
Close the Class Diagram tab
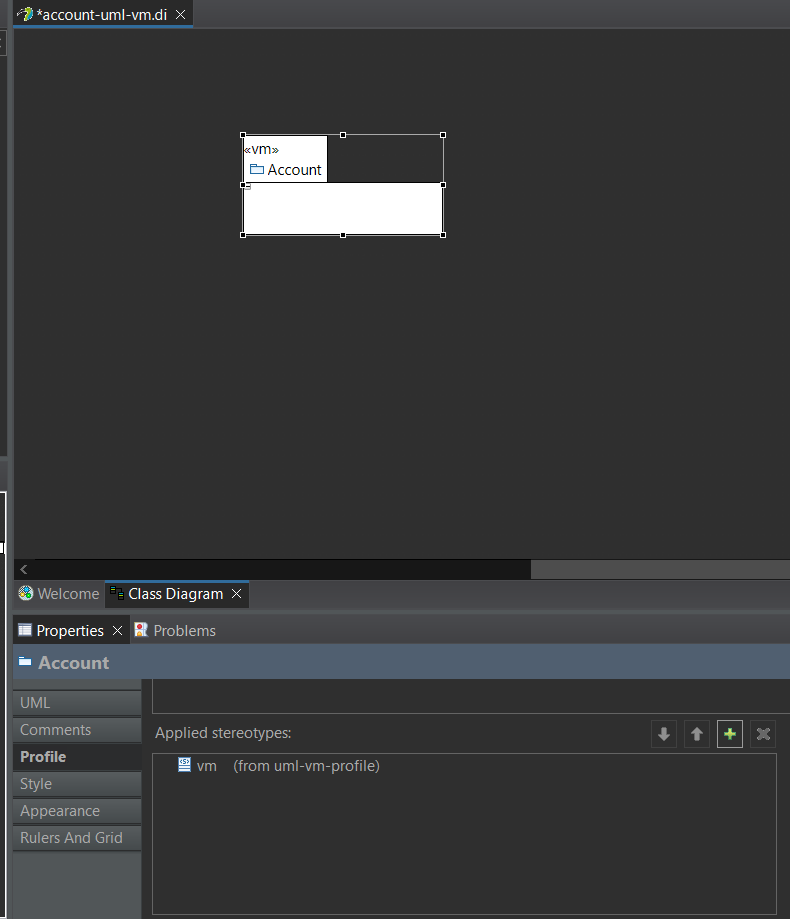(x=236, y=594)
